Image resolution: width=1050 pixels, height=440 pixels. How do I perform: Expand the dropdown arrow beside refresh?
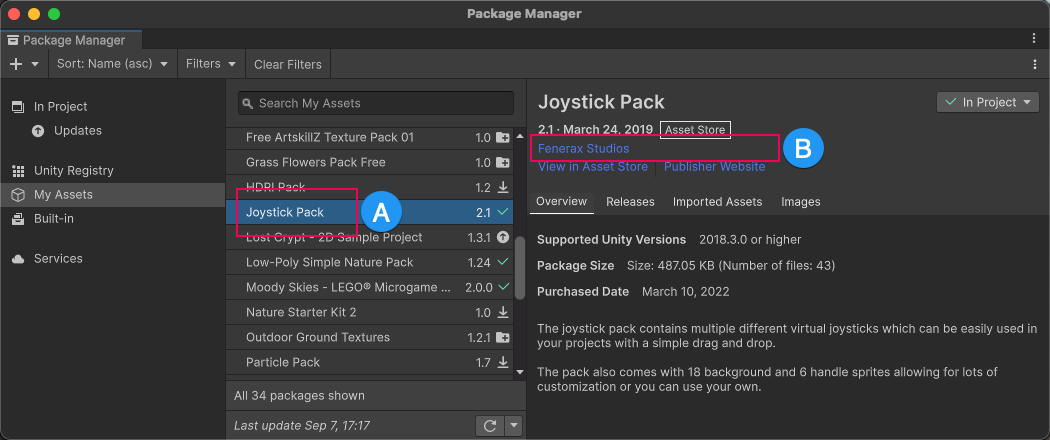(x=514, y=426)
